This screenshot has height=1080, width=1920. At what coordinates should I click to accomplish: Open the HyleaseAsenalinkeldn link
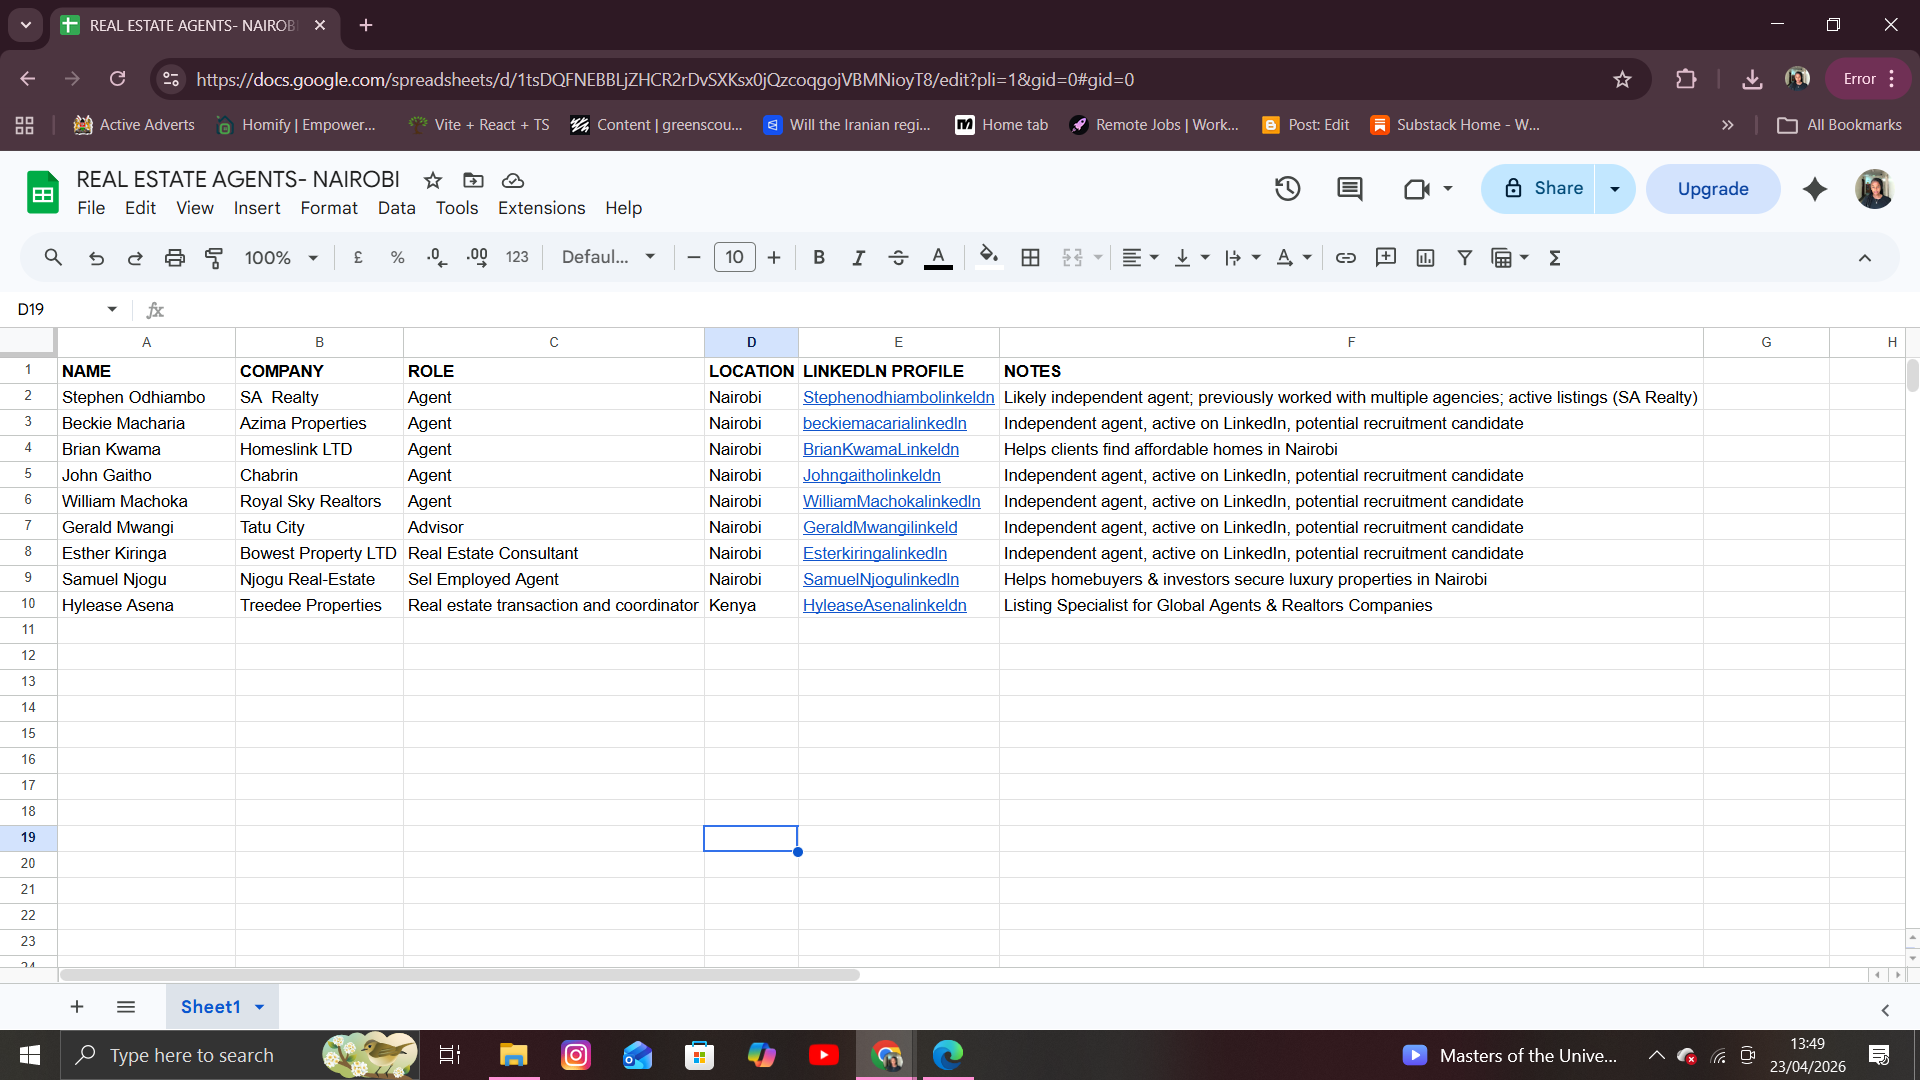884,605
